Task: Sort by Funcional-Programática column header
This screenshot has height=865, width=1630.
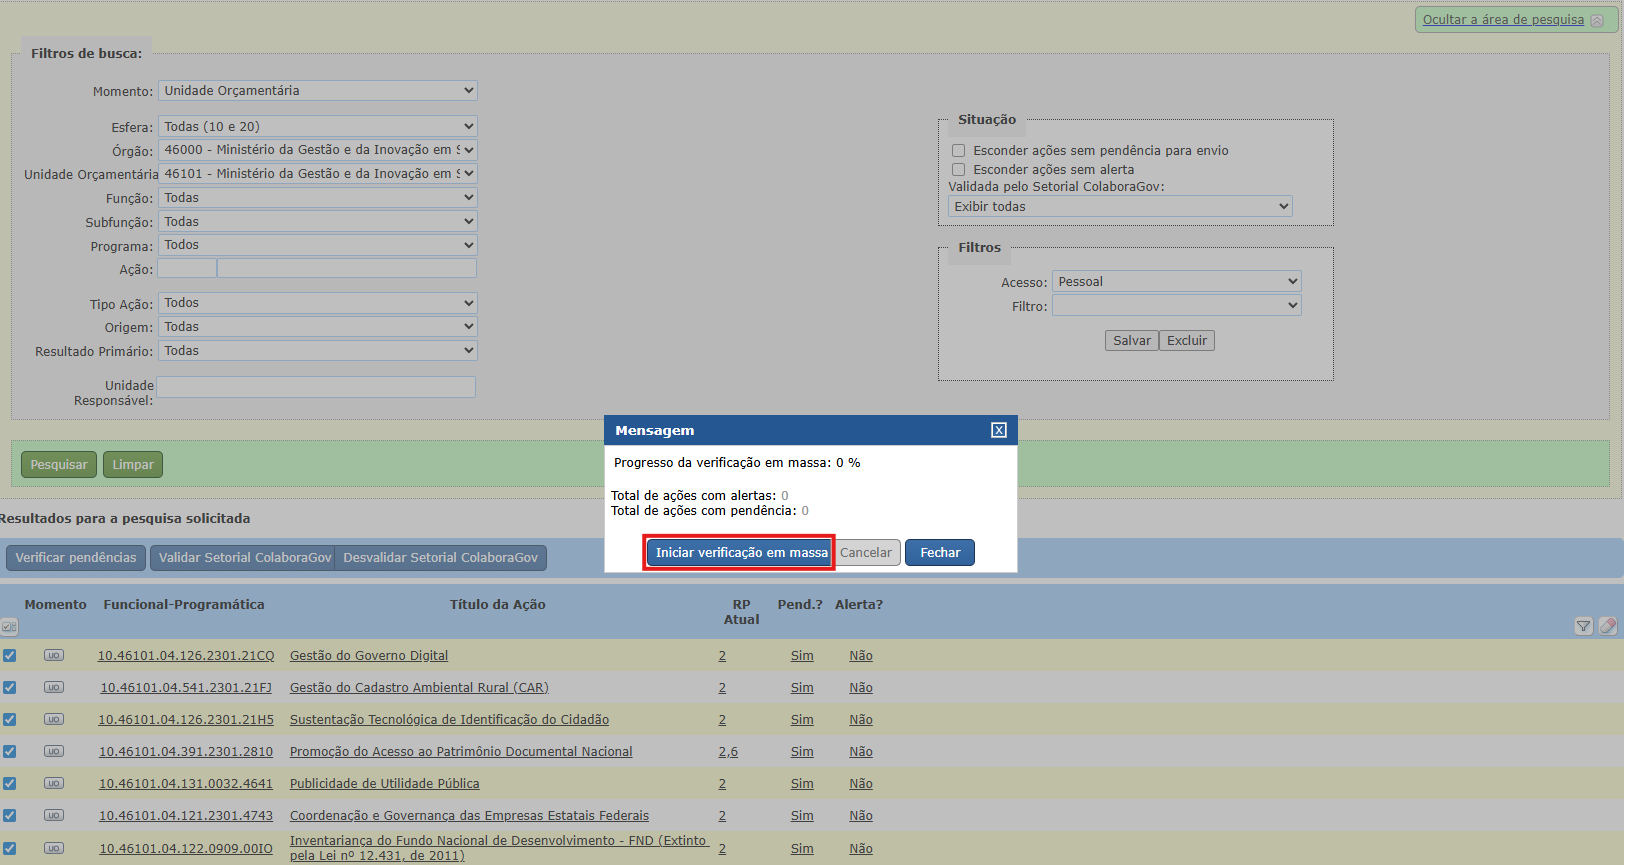Action: coord(184,605)
